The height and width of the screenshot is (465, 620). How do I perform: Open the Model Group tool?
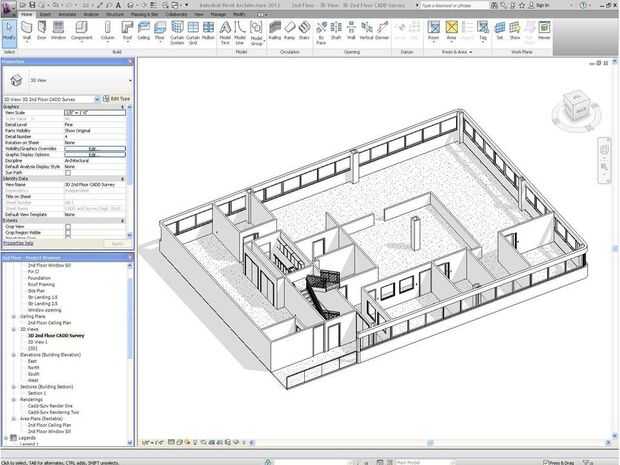point(256,33)
